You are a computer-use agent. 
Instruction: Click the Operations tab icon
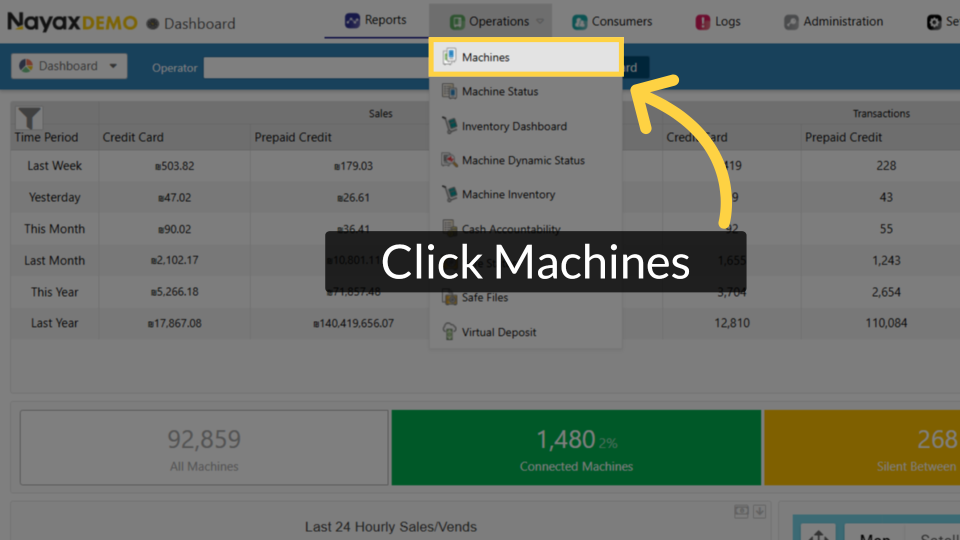457,22
